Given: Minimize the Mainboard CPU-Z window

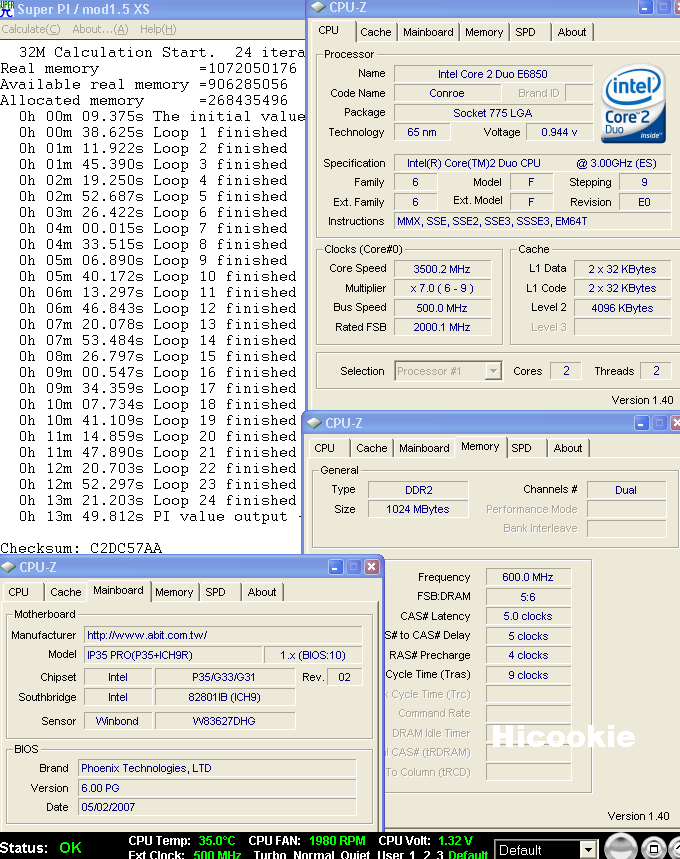Looking at the screenshot, I should [x=336, y=567].
